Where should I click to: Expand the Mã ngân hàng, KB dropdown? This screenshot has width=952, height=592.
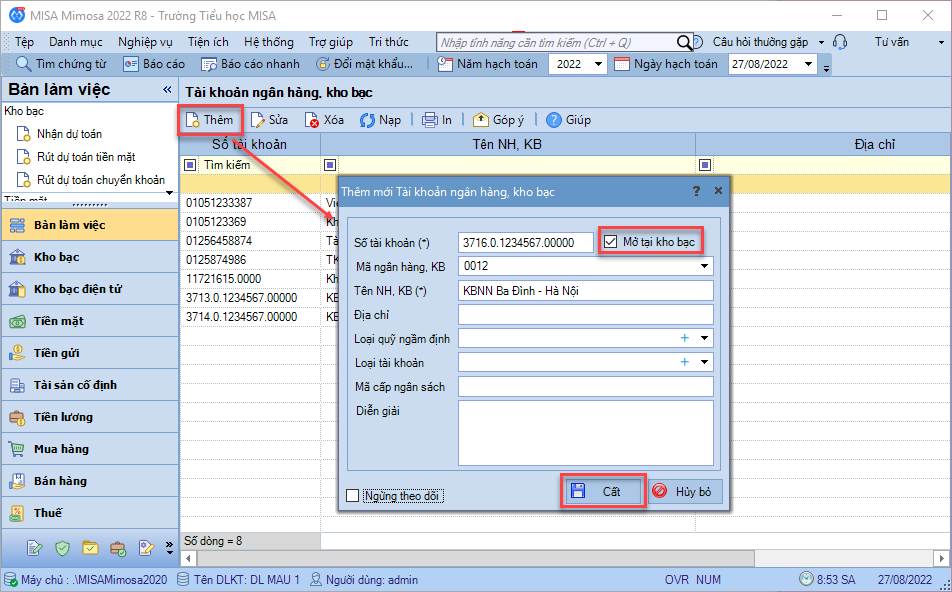[705, 267]
